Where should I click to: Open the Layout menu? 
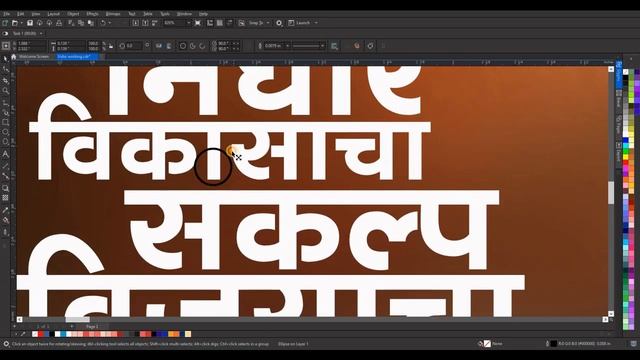pos(53,14)
